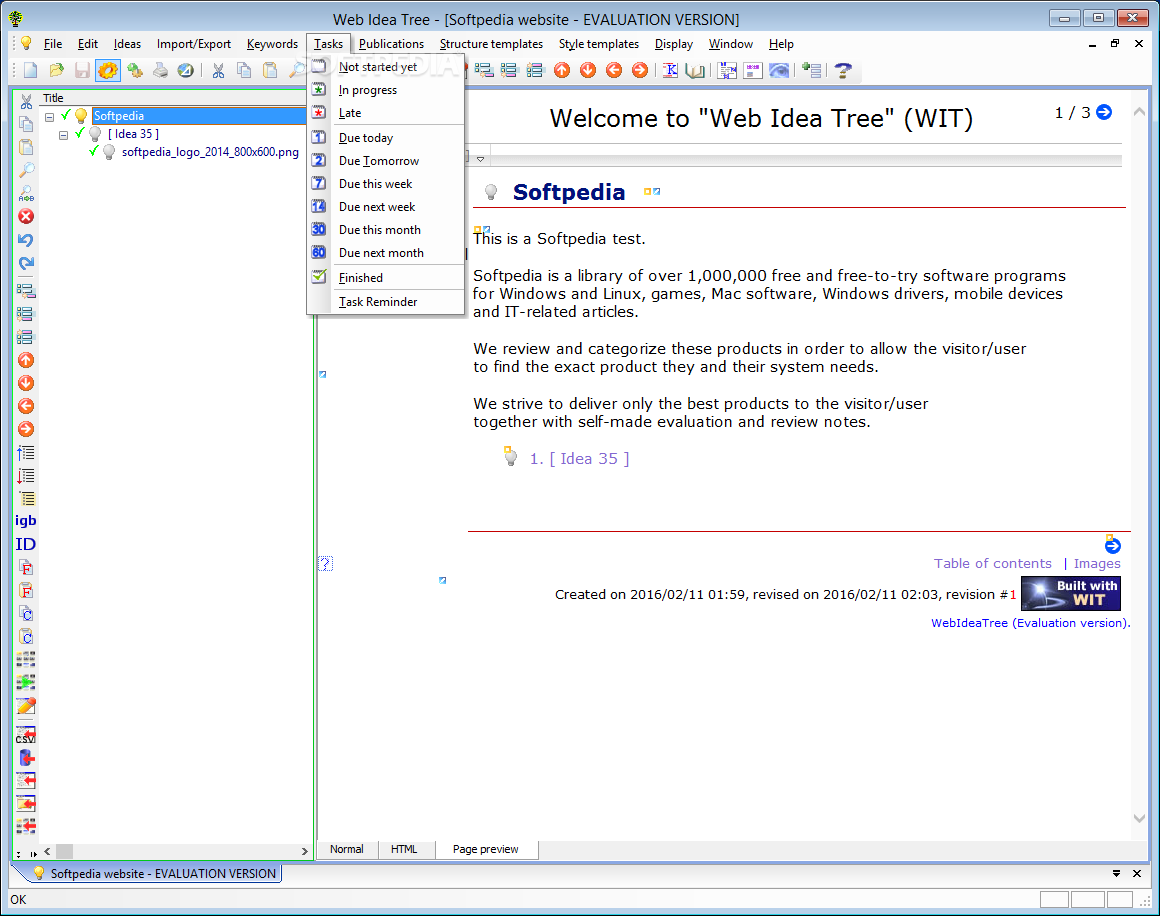This screenshot has height=916, width=1160.
Task: Click the sidebar magnifier search icon
Action: tap(26, 170)
